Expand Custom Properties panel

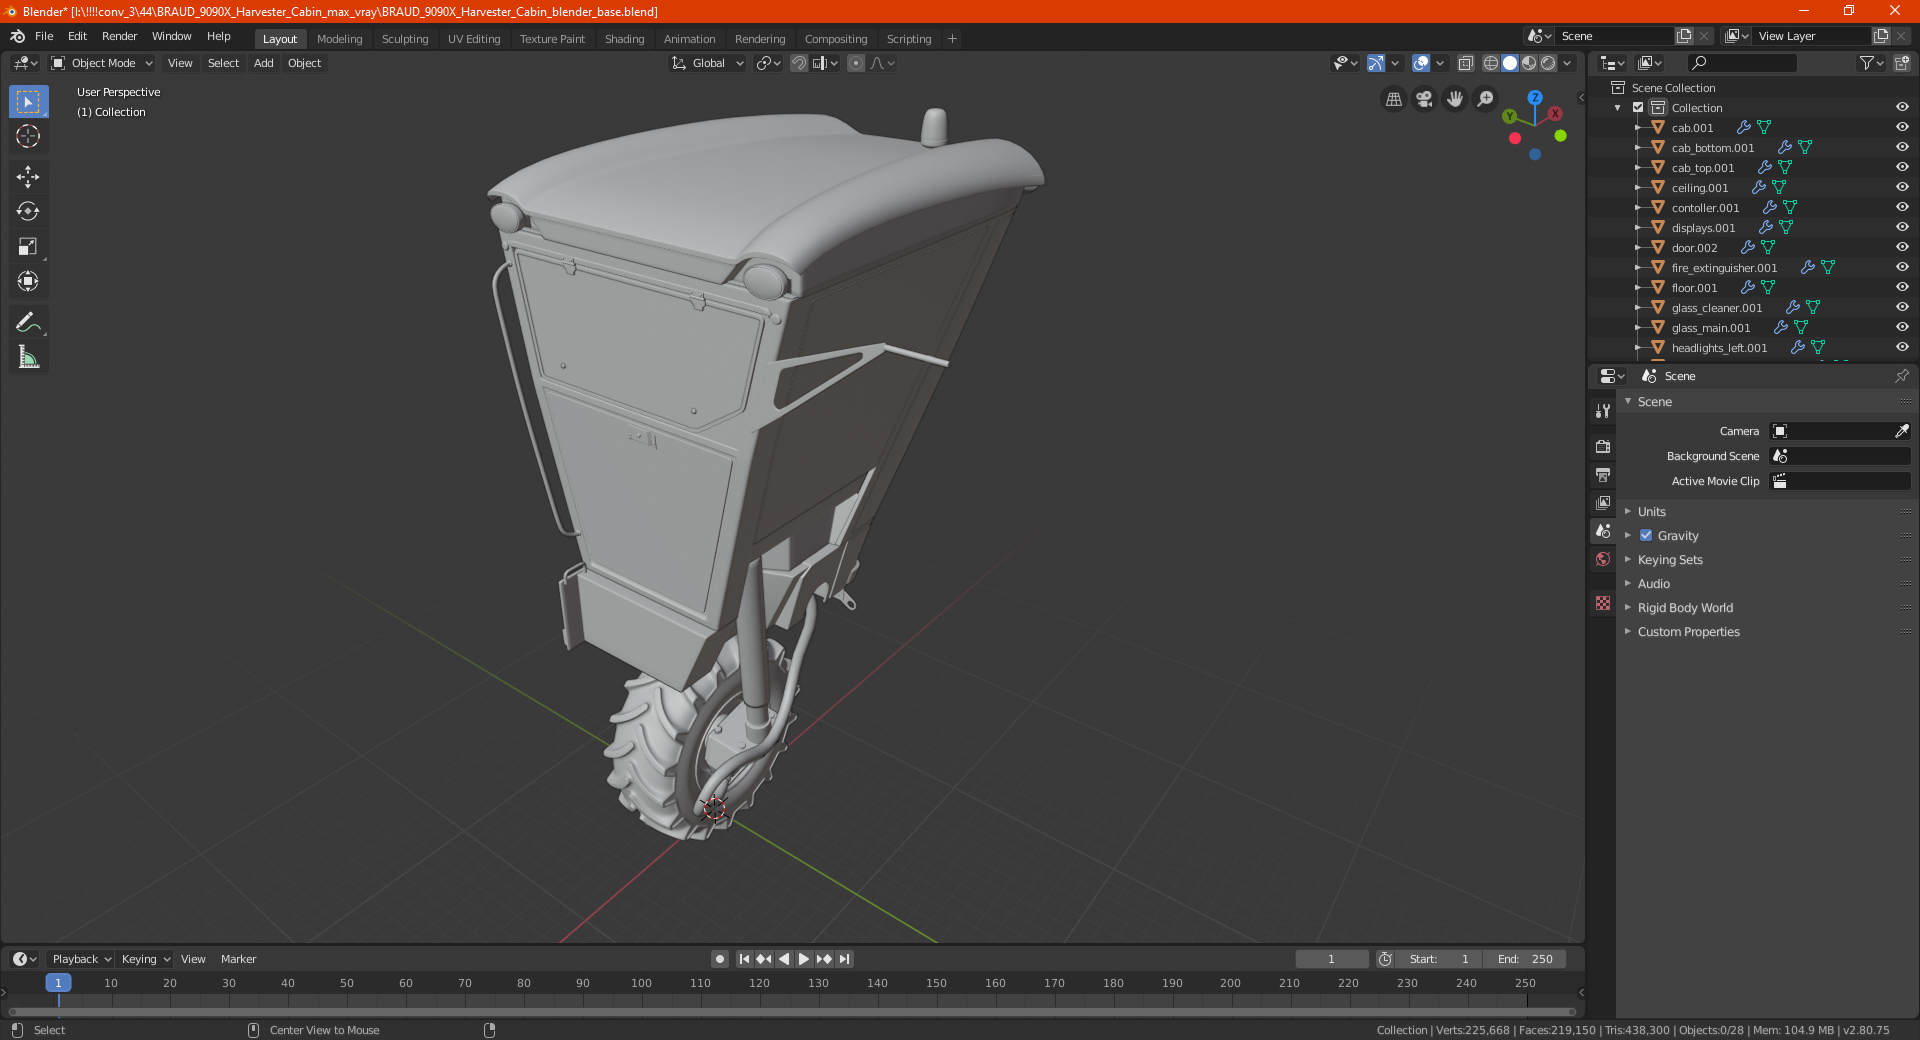coord(1688,632)
